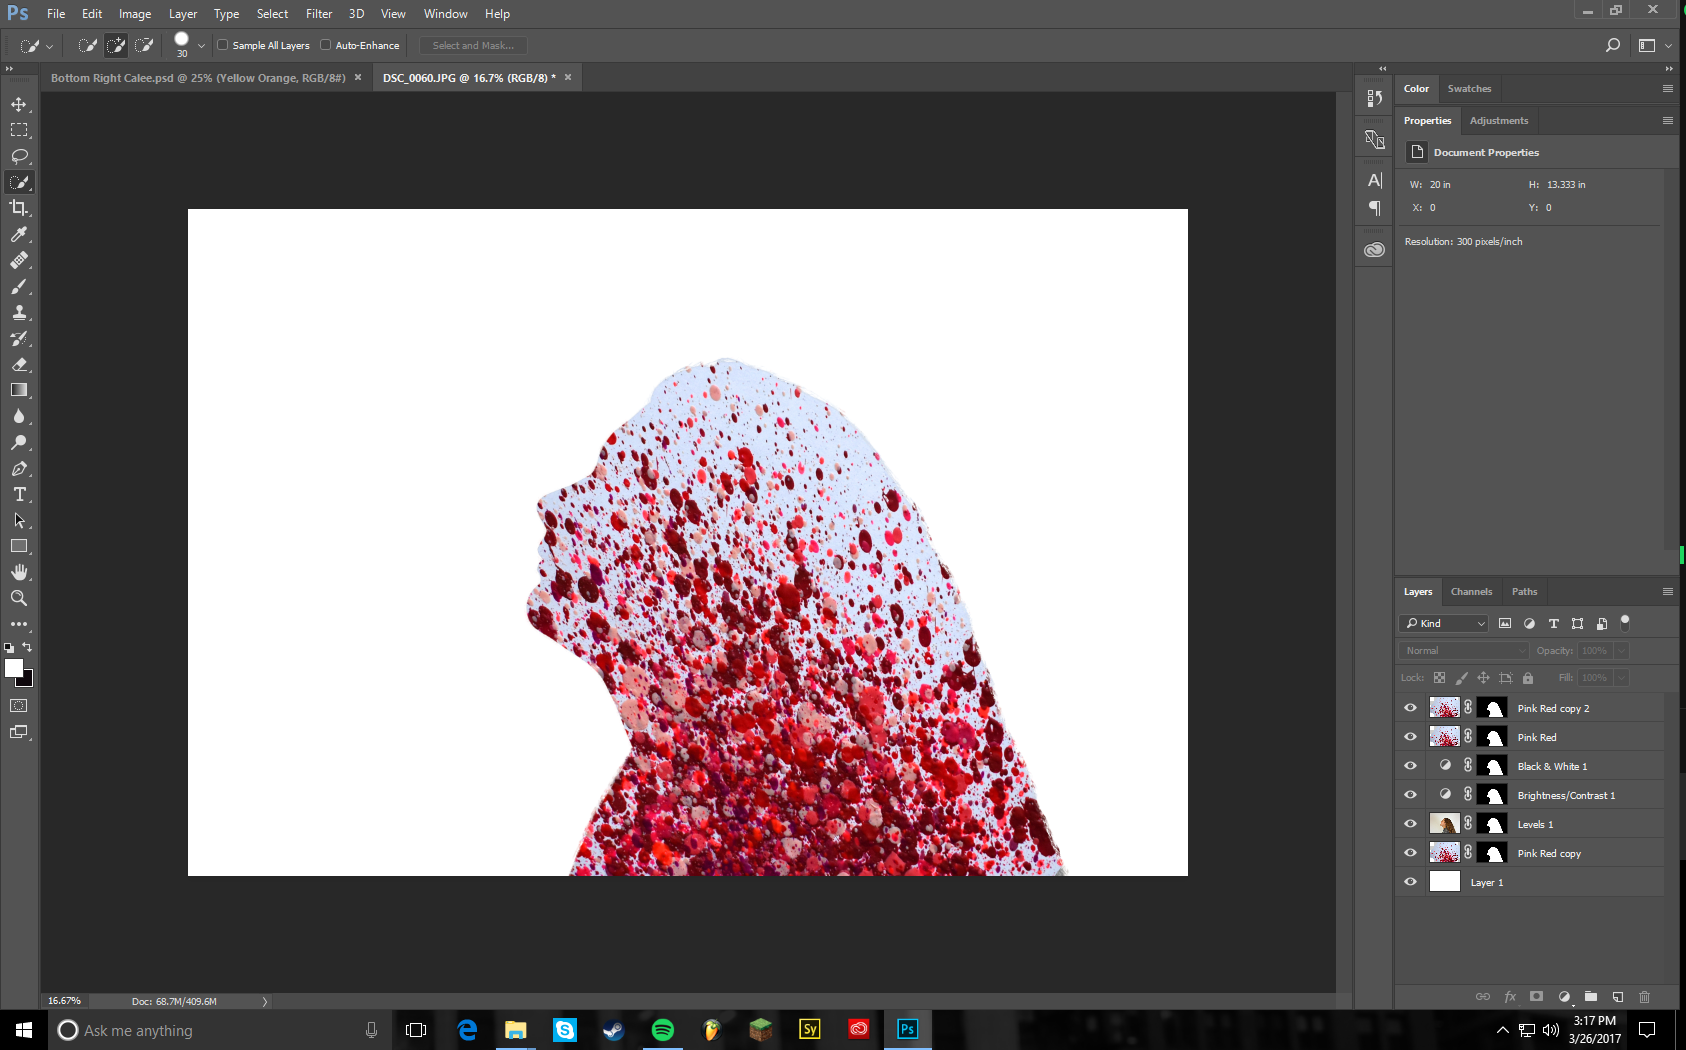This screenshot has height=1050, width=1686.
Task: Open the Layers panel menu
Action: click(x=1667, y=592)
